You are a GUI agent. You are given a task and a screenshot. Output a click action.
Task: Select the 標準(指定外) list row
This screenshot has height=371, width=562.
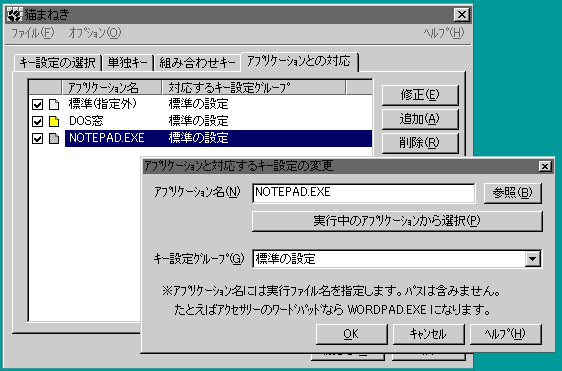pos(201,104)
